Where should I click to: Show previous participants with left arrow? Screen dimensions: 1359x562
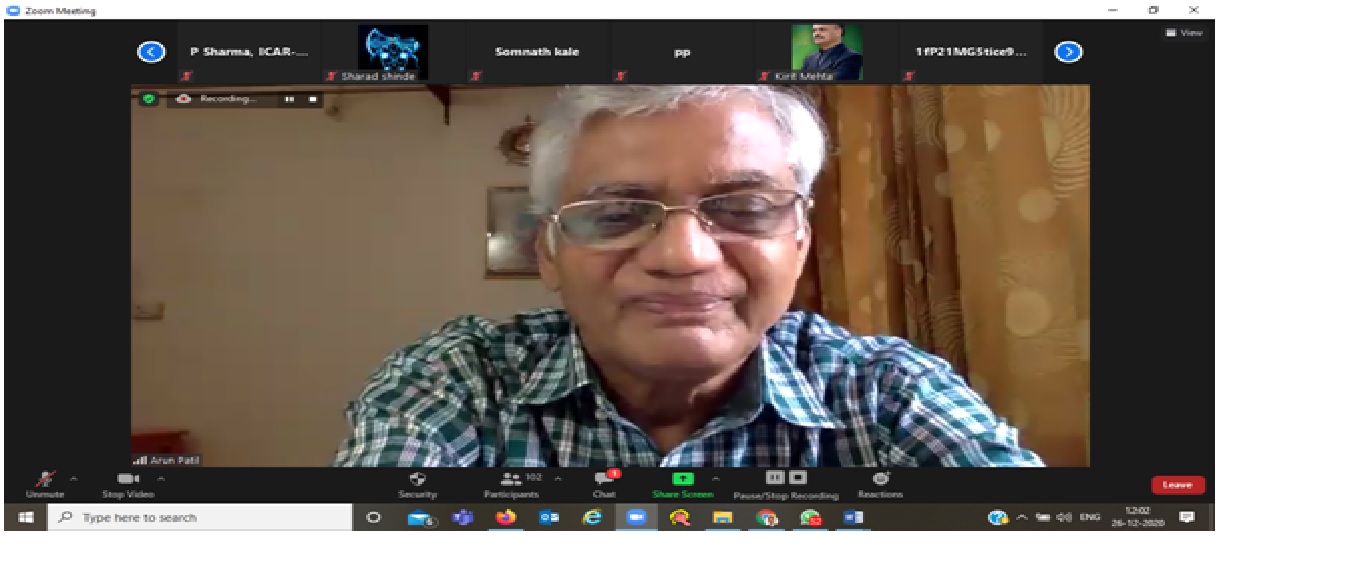point(151,52)
